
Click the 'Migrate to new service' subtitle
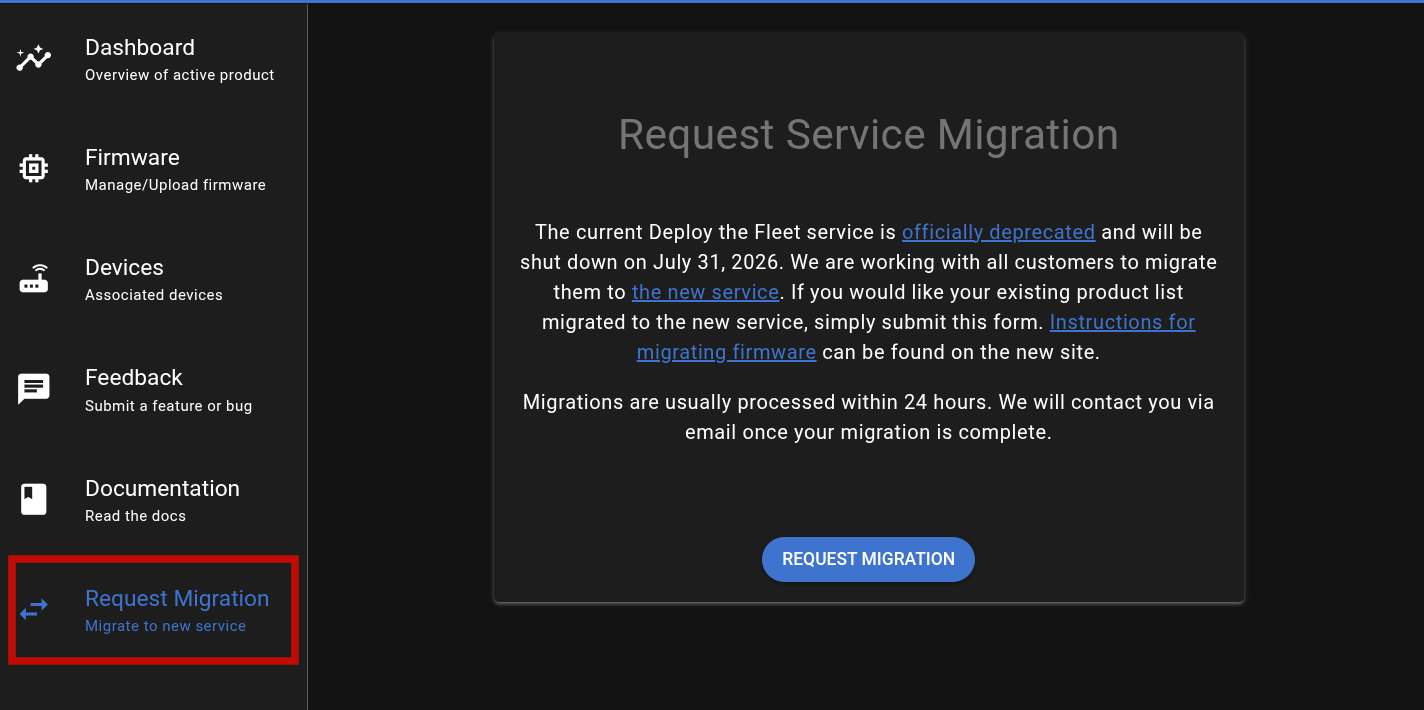(x=164, y=625)
